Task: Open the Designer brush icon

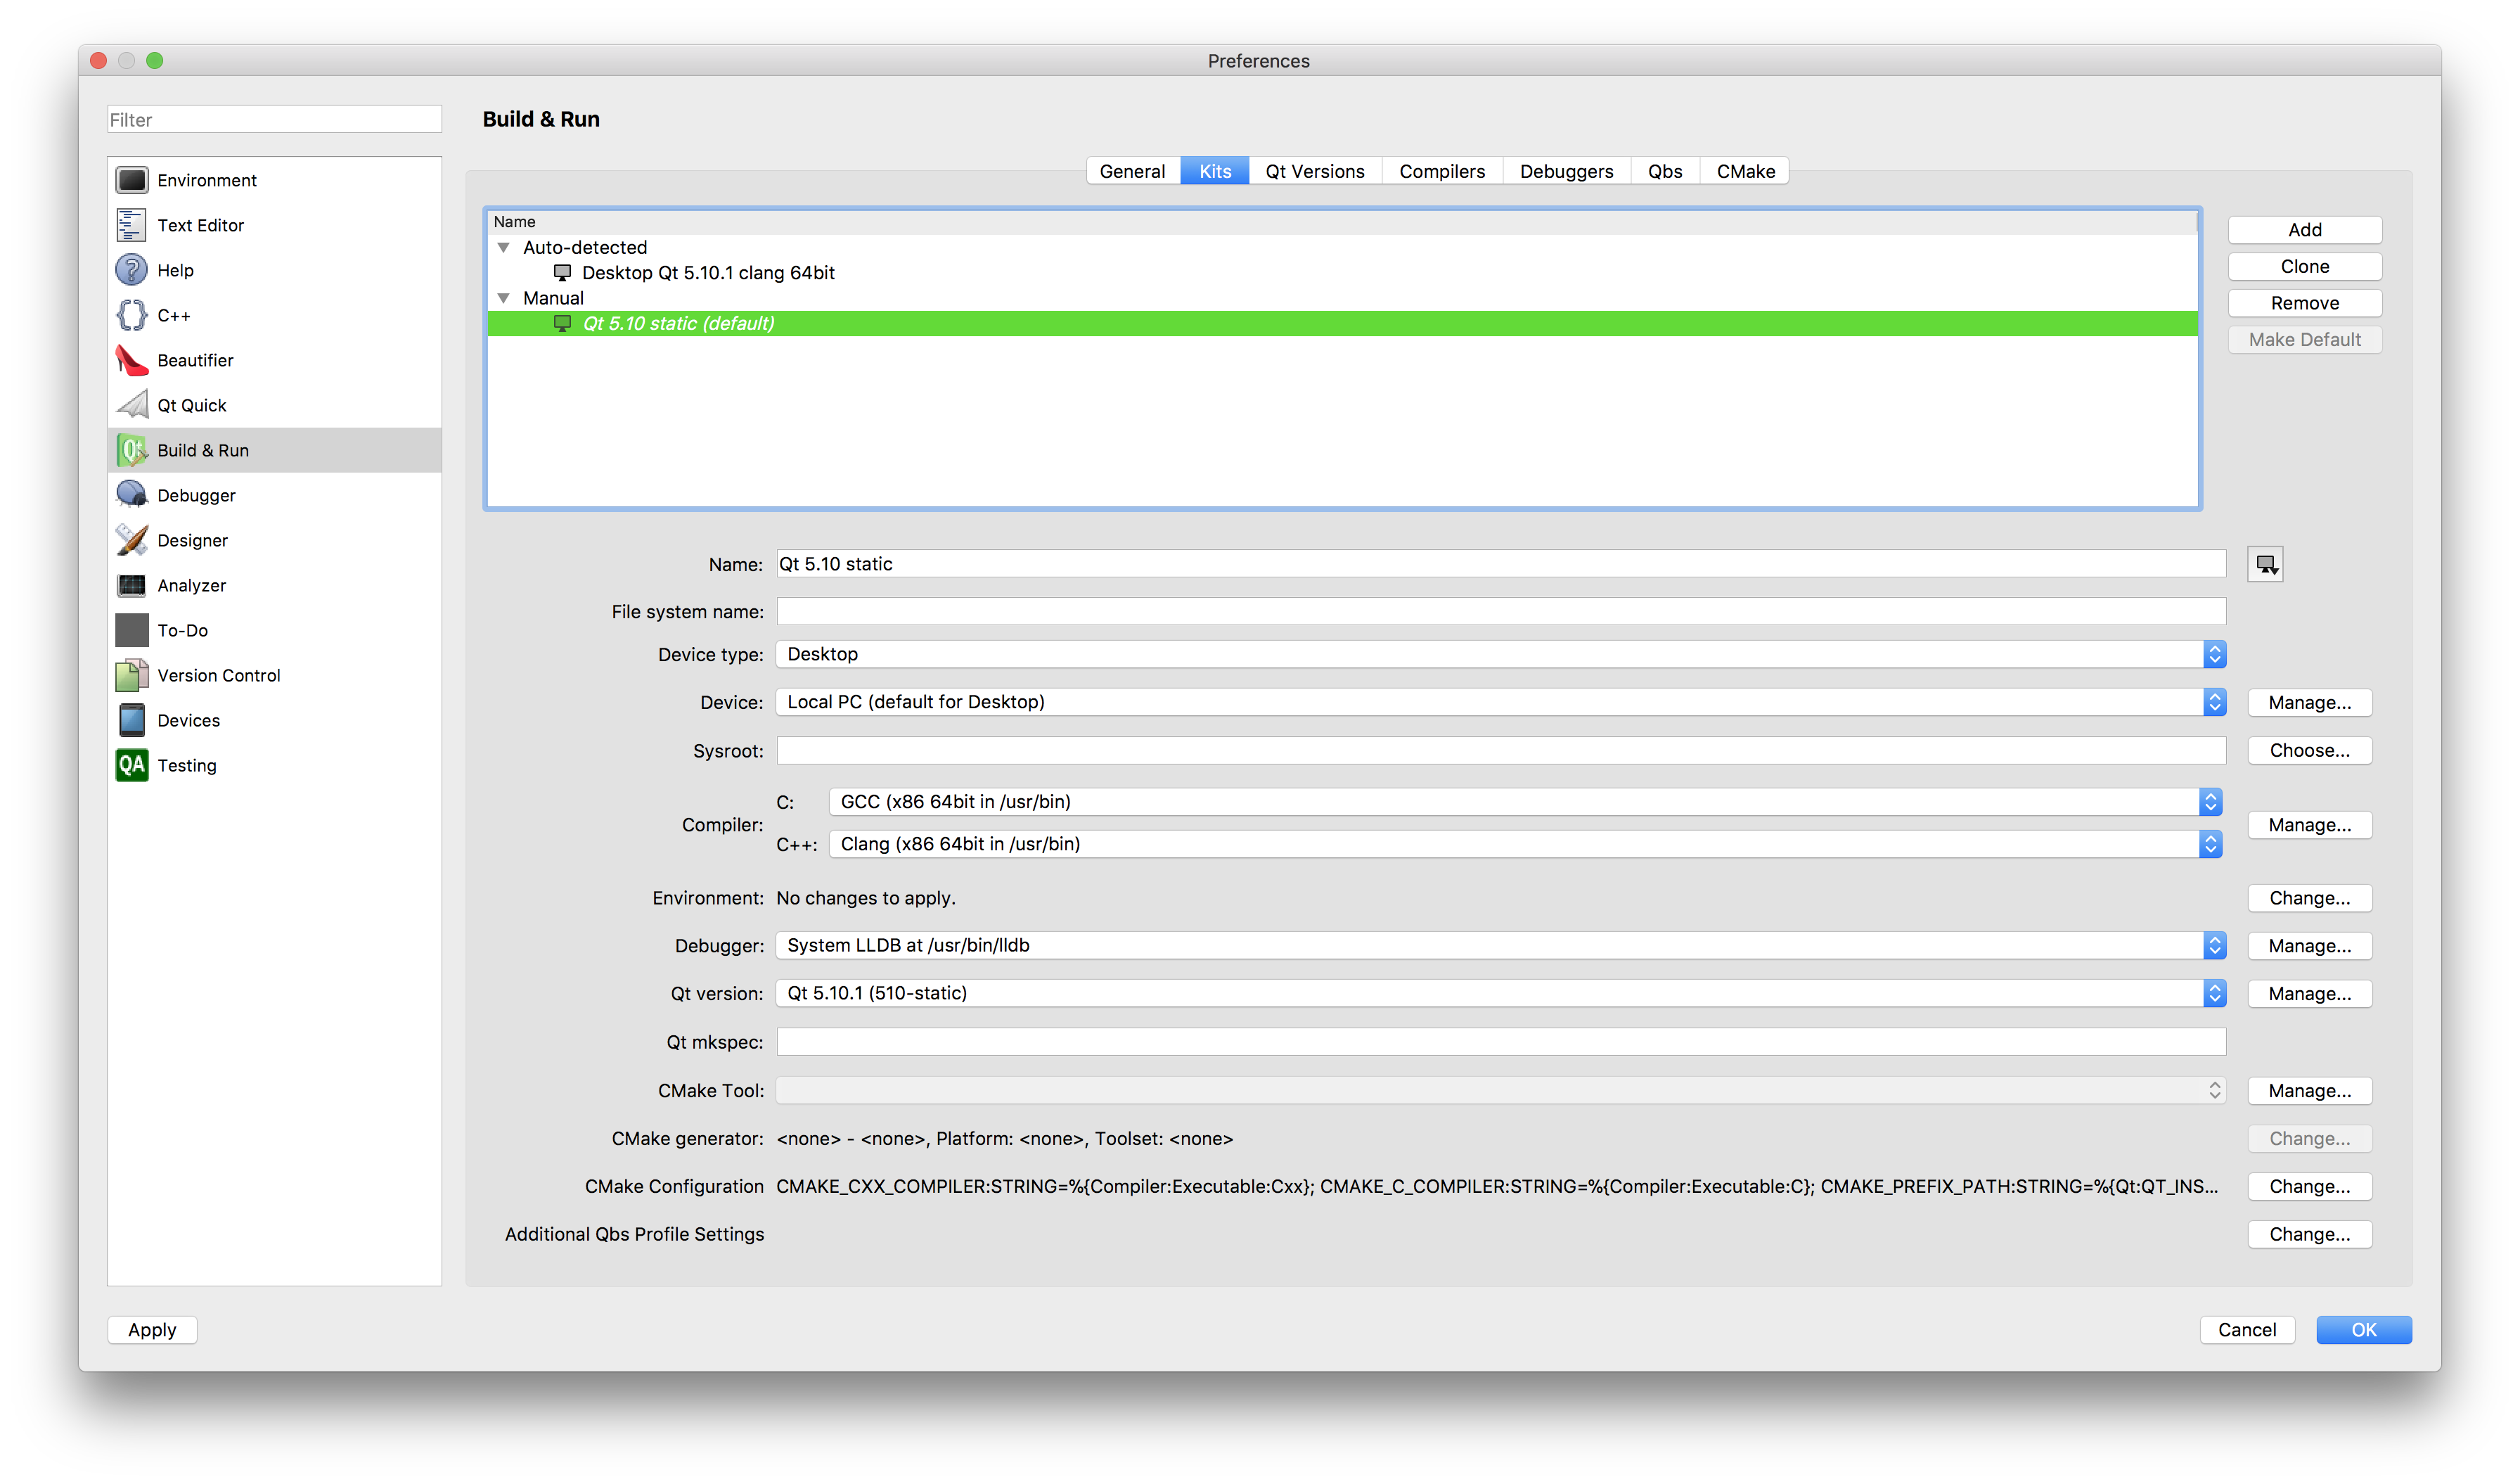Action: tap(131, 540)
